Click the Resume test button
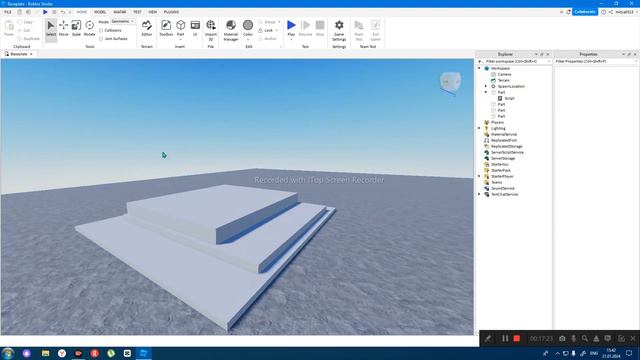The image size is (640, 360). (x=305, y=29)
